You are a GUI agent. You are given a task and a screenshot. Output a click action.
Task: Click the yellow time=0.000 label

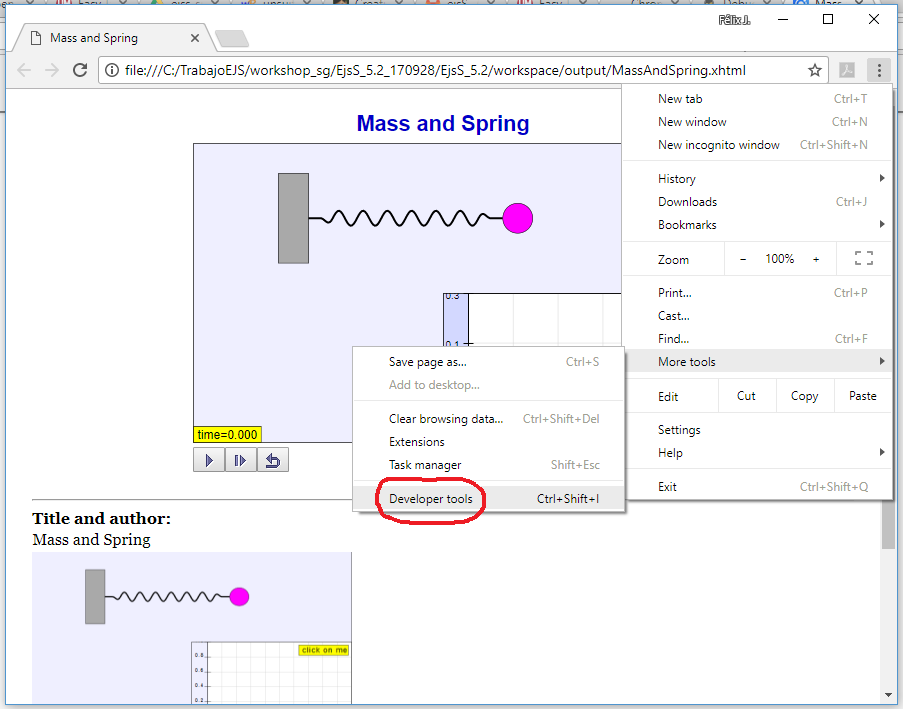[227, 434]
